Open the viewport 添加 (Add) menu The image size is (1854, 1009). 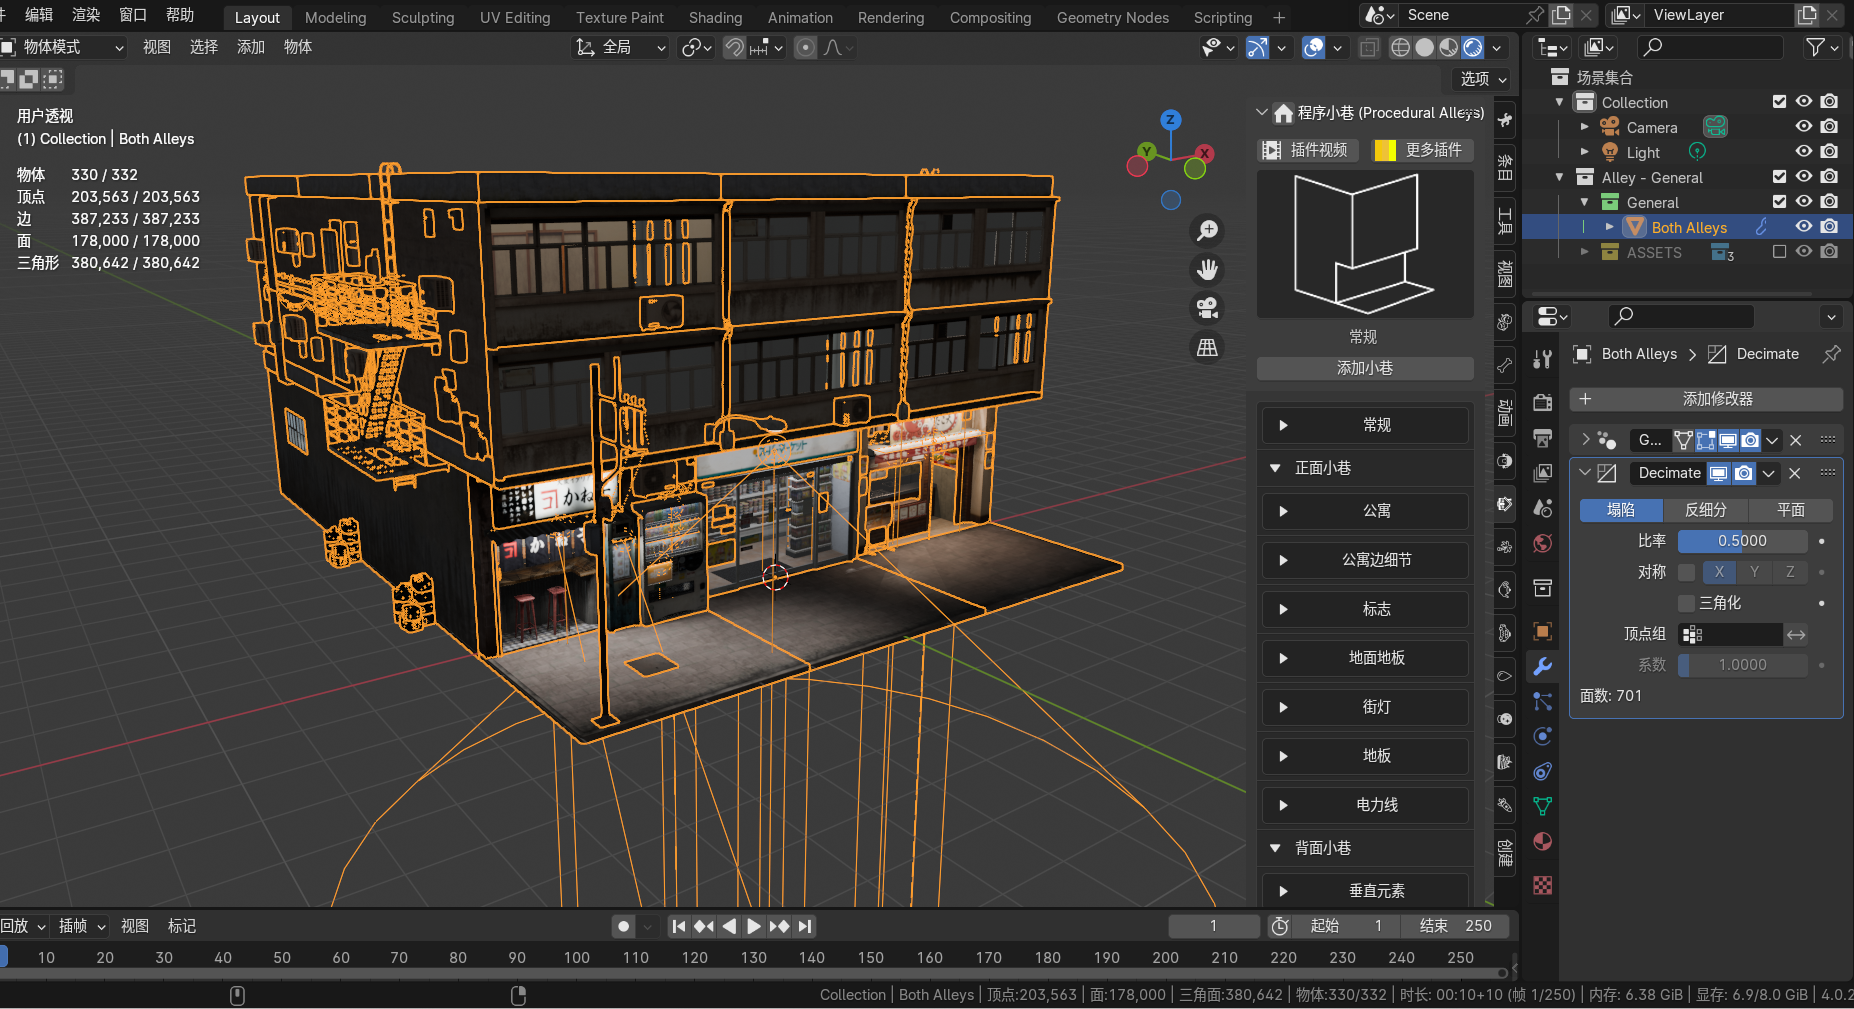(251, 47)
